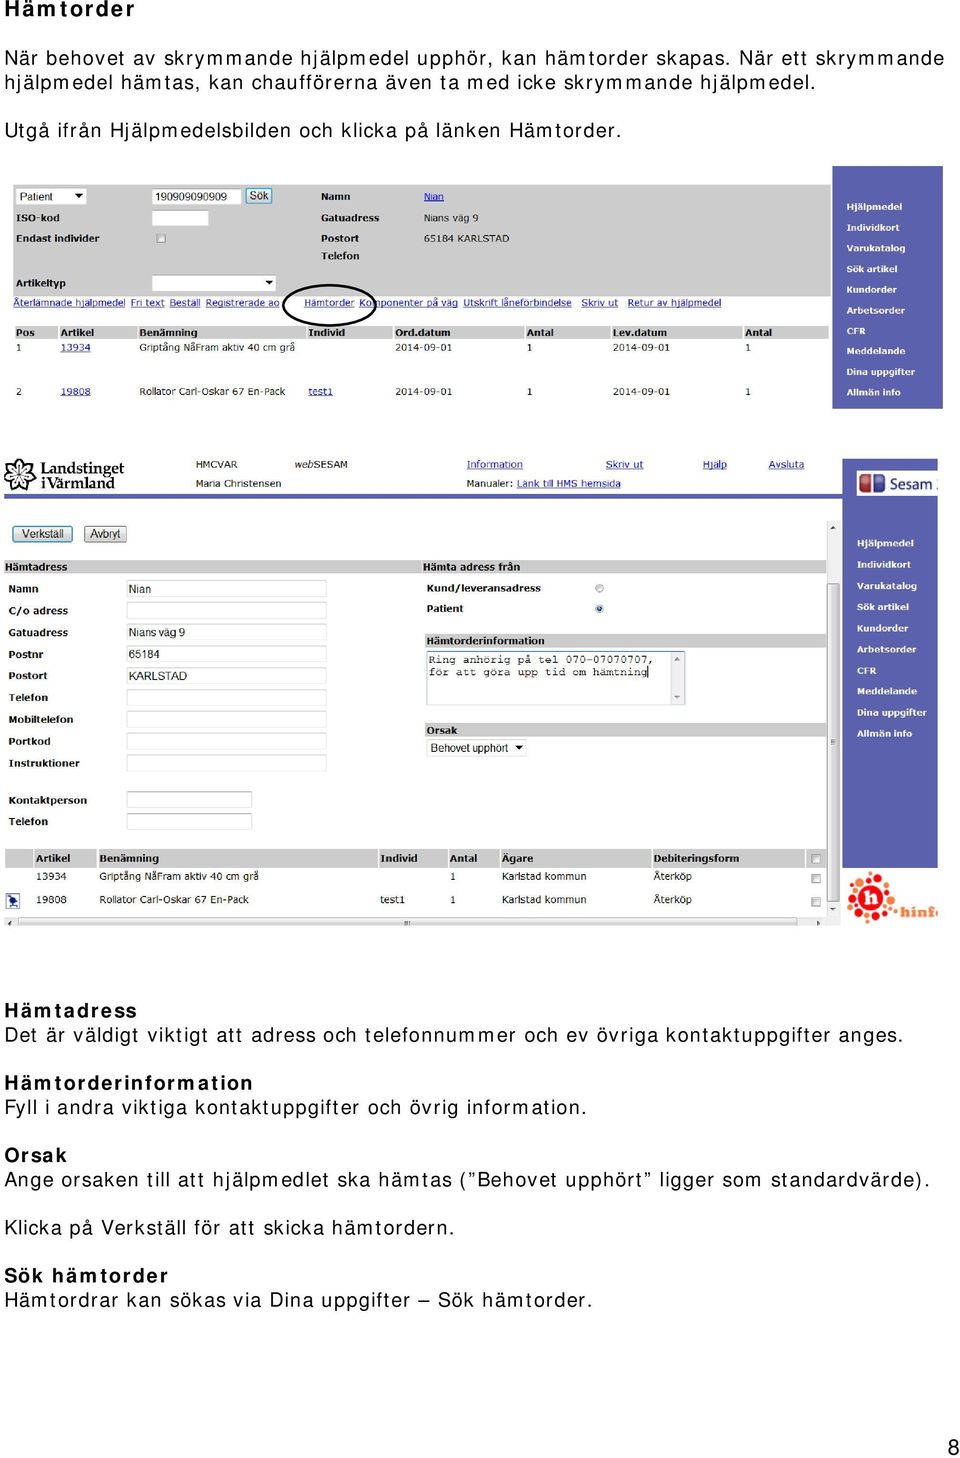Open the Hämtorder link
Image resolution: width=960 pixels, height=1458 pixels.
[329, 303]
